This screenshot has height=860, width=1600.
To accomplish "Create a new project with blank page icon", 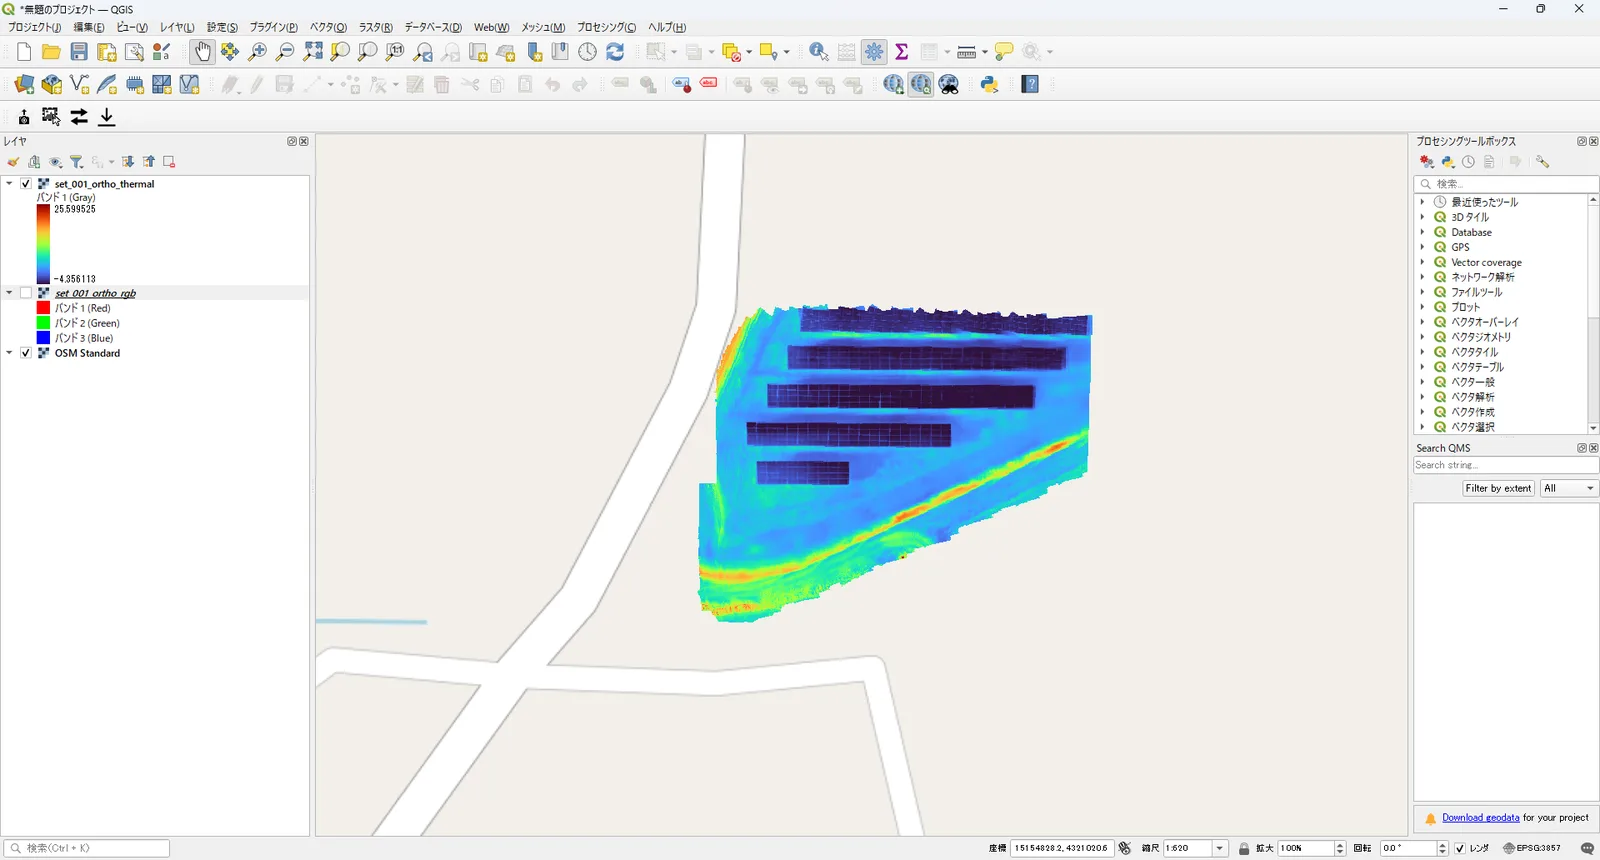I will (x=24, y=52).
